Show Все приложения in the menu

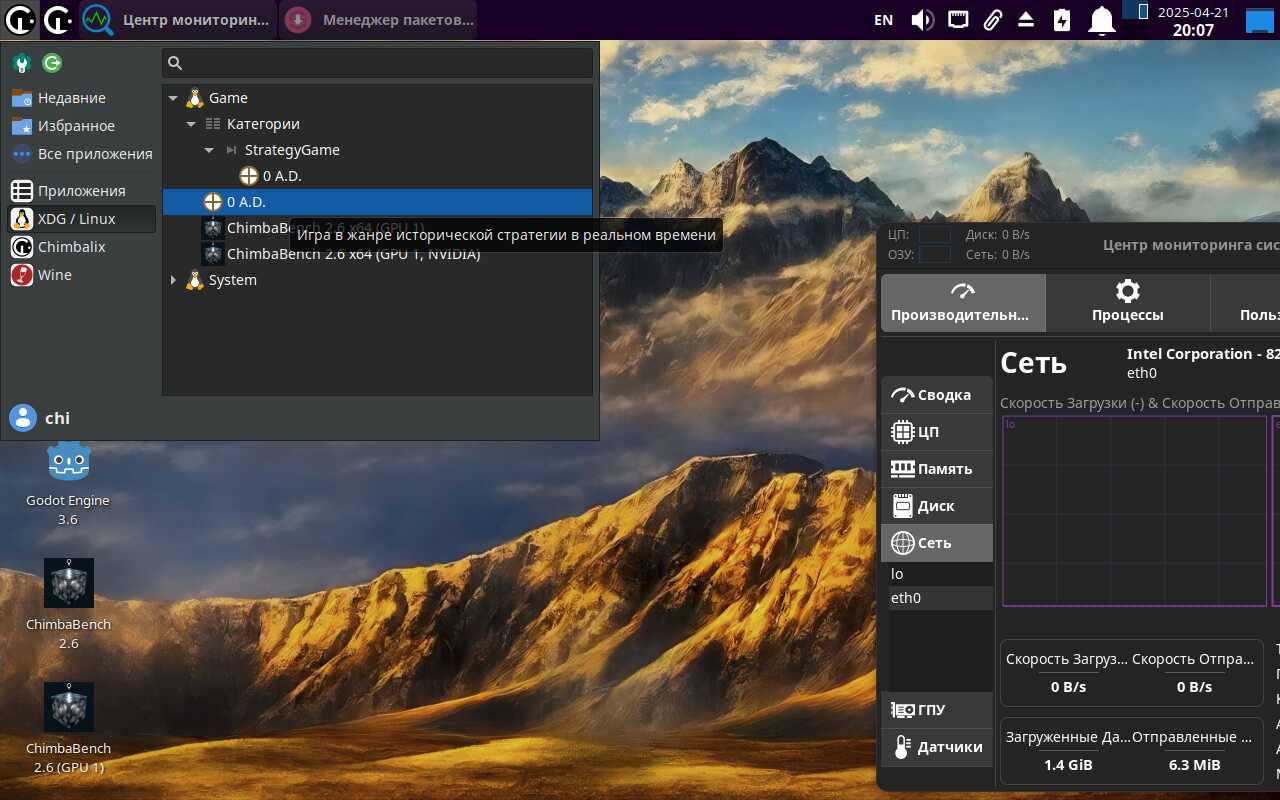(82, 154)
